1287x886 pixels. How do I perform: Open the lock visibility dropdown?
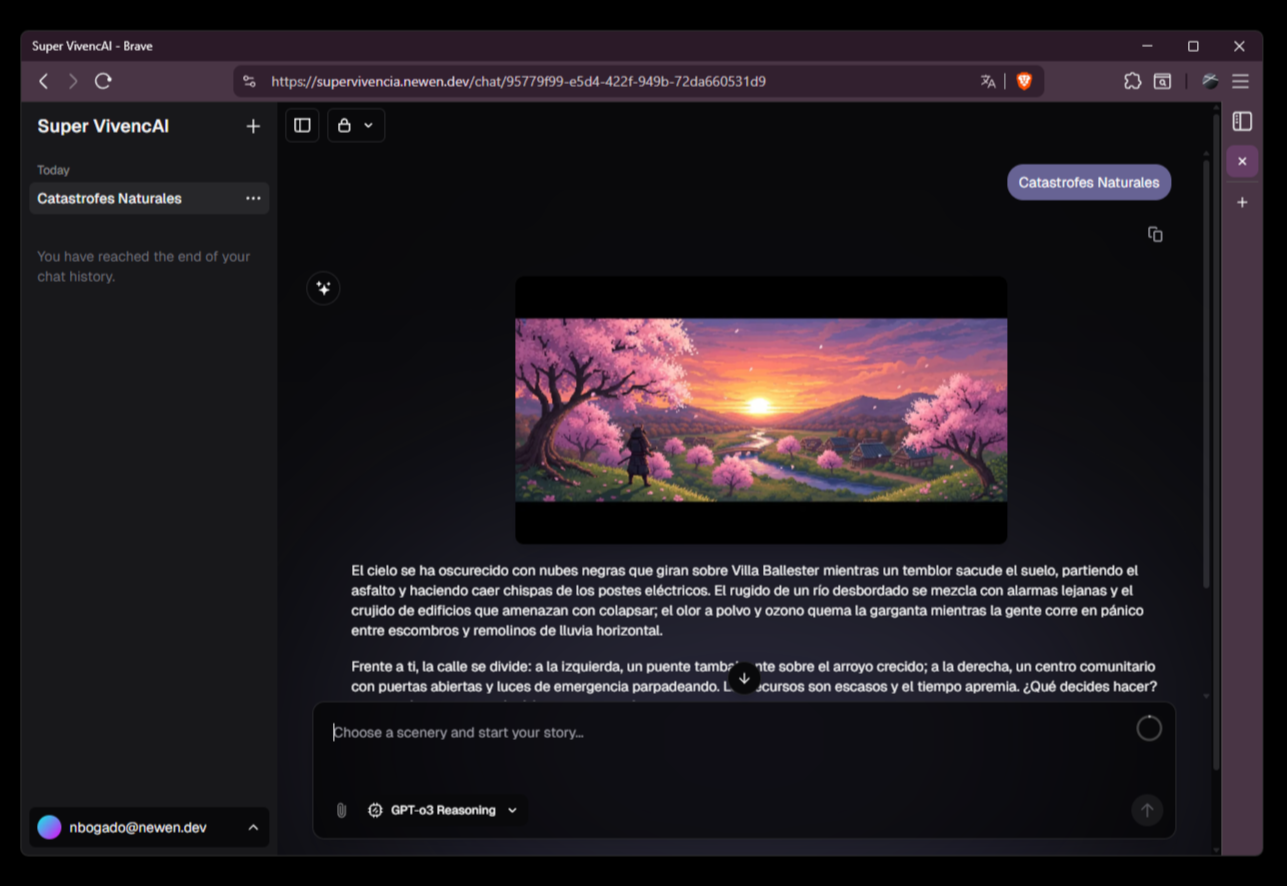click(x=355, y=125)
